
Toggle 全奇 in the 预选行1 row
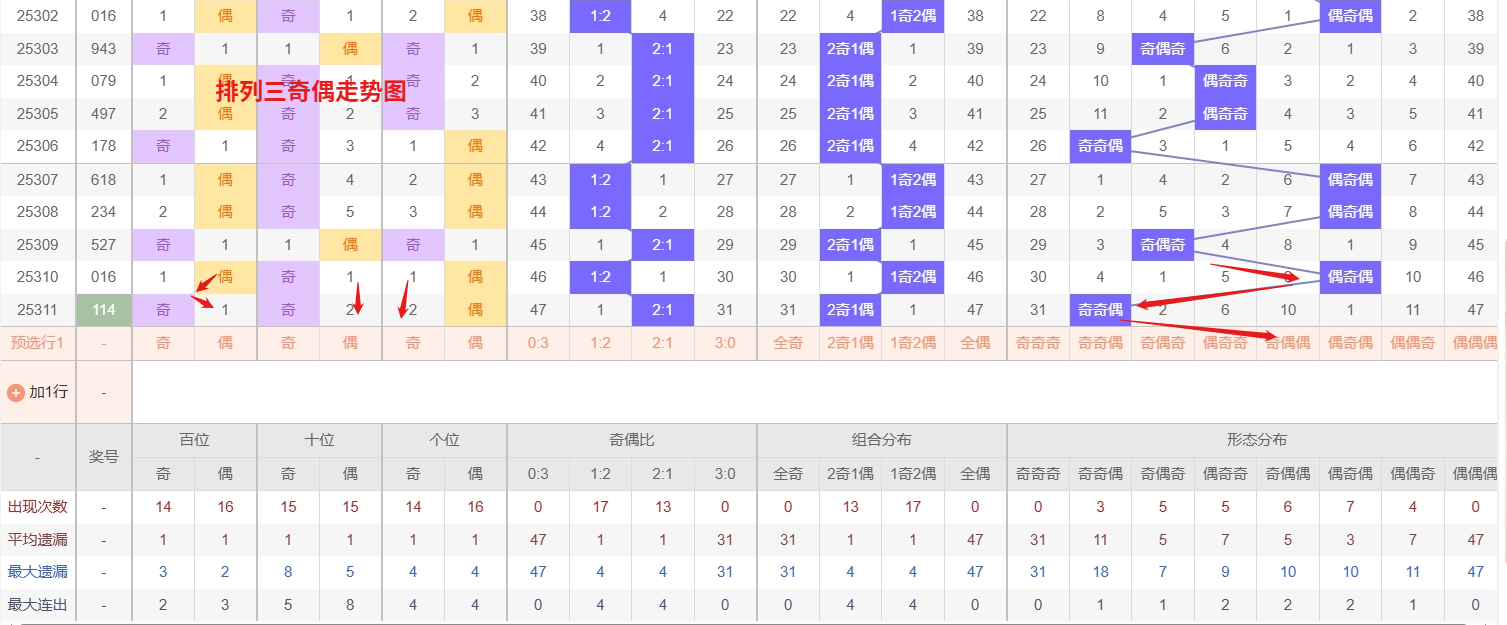click(x=788, y=343)
